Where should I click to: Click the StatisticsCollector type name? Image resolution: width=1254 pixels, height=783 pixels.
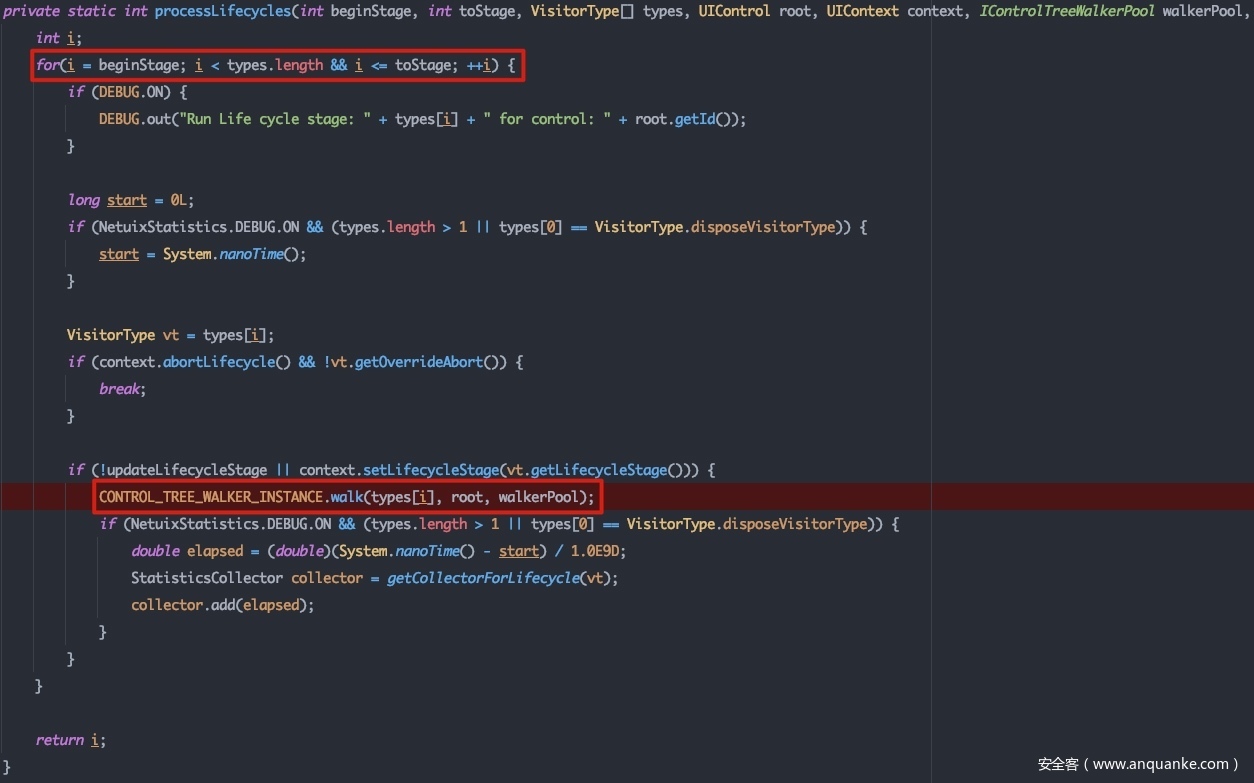pos(207,578)
